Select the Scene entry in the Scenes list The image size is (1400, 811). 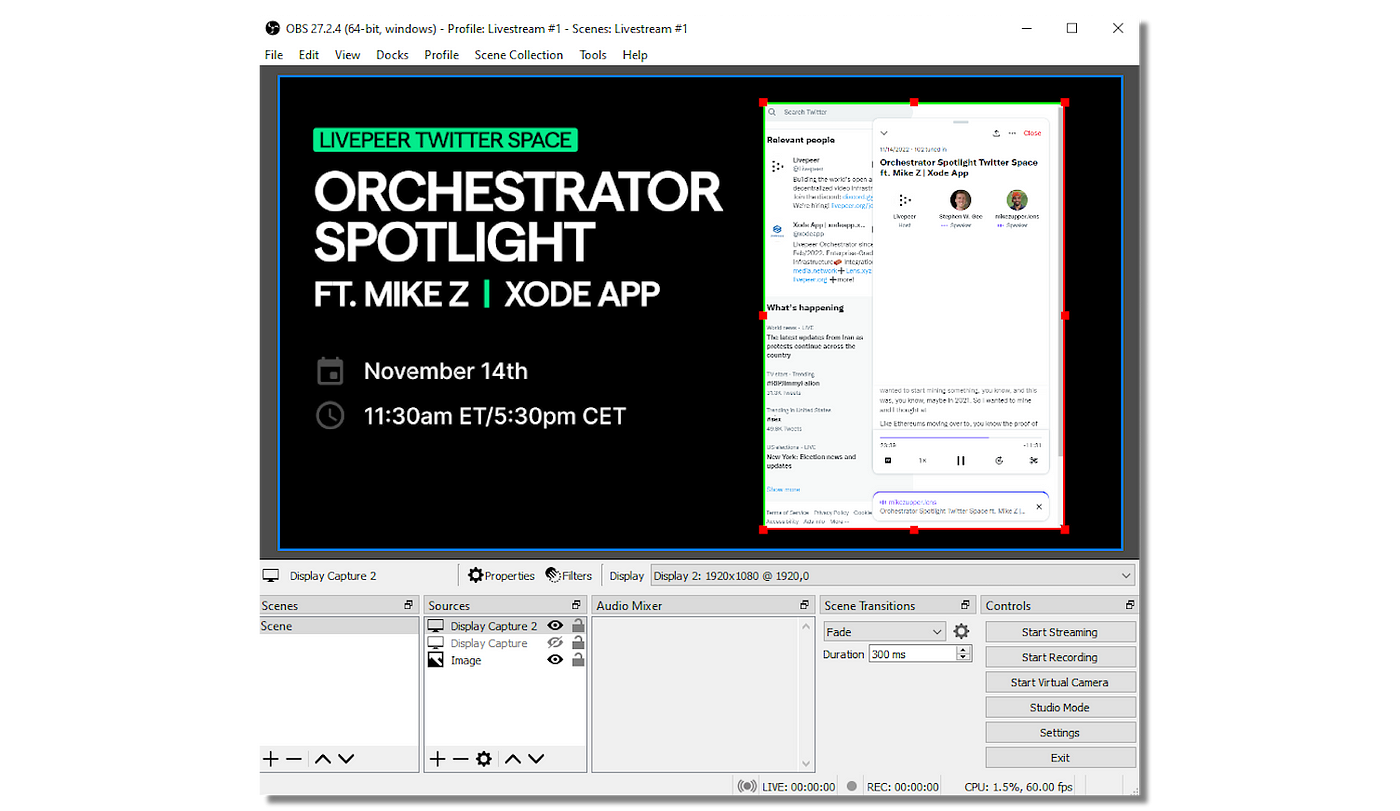coord(339,626)
